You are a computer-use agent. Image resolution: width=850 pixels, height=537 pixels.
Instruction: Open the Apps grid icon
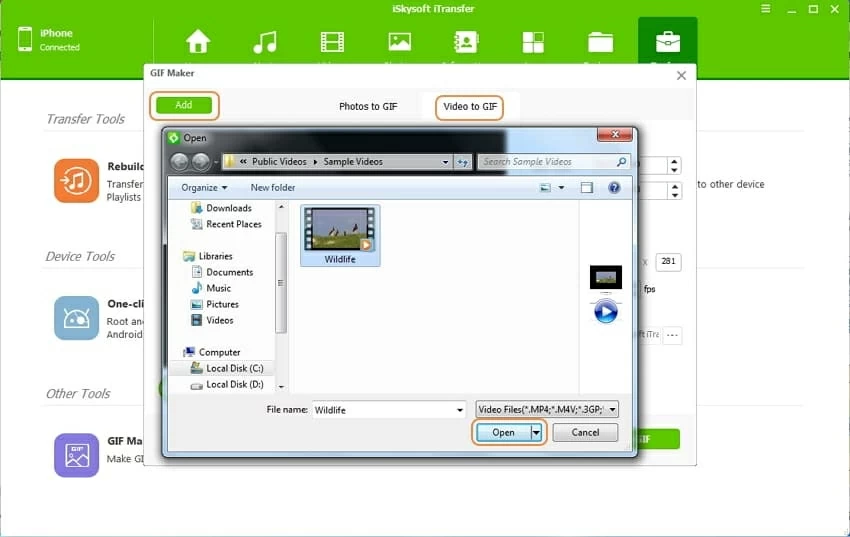coord(533,42)
